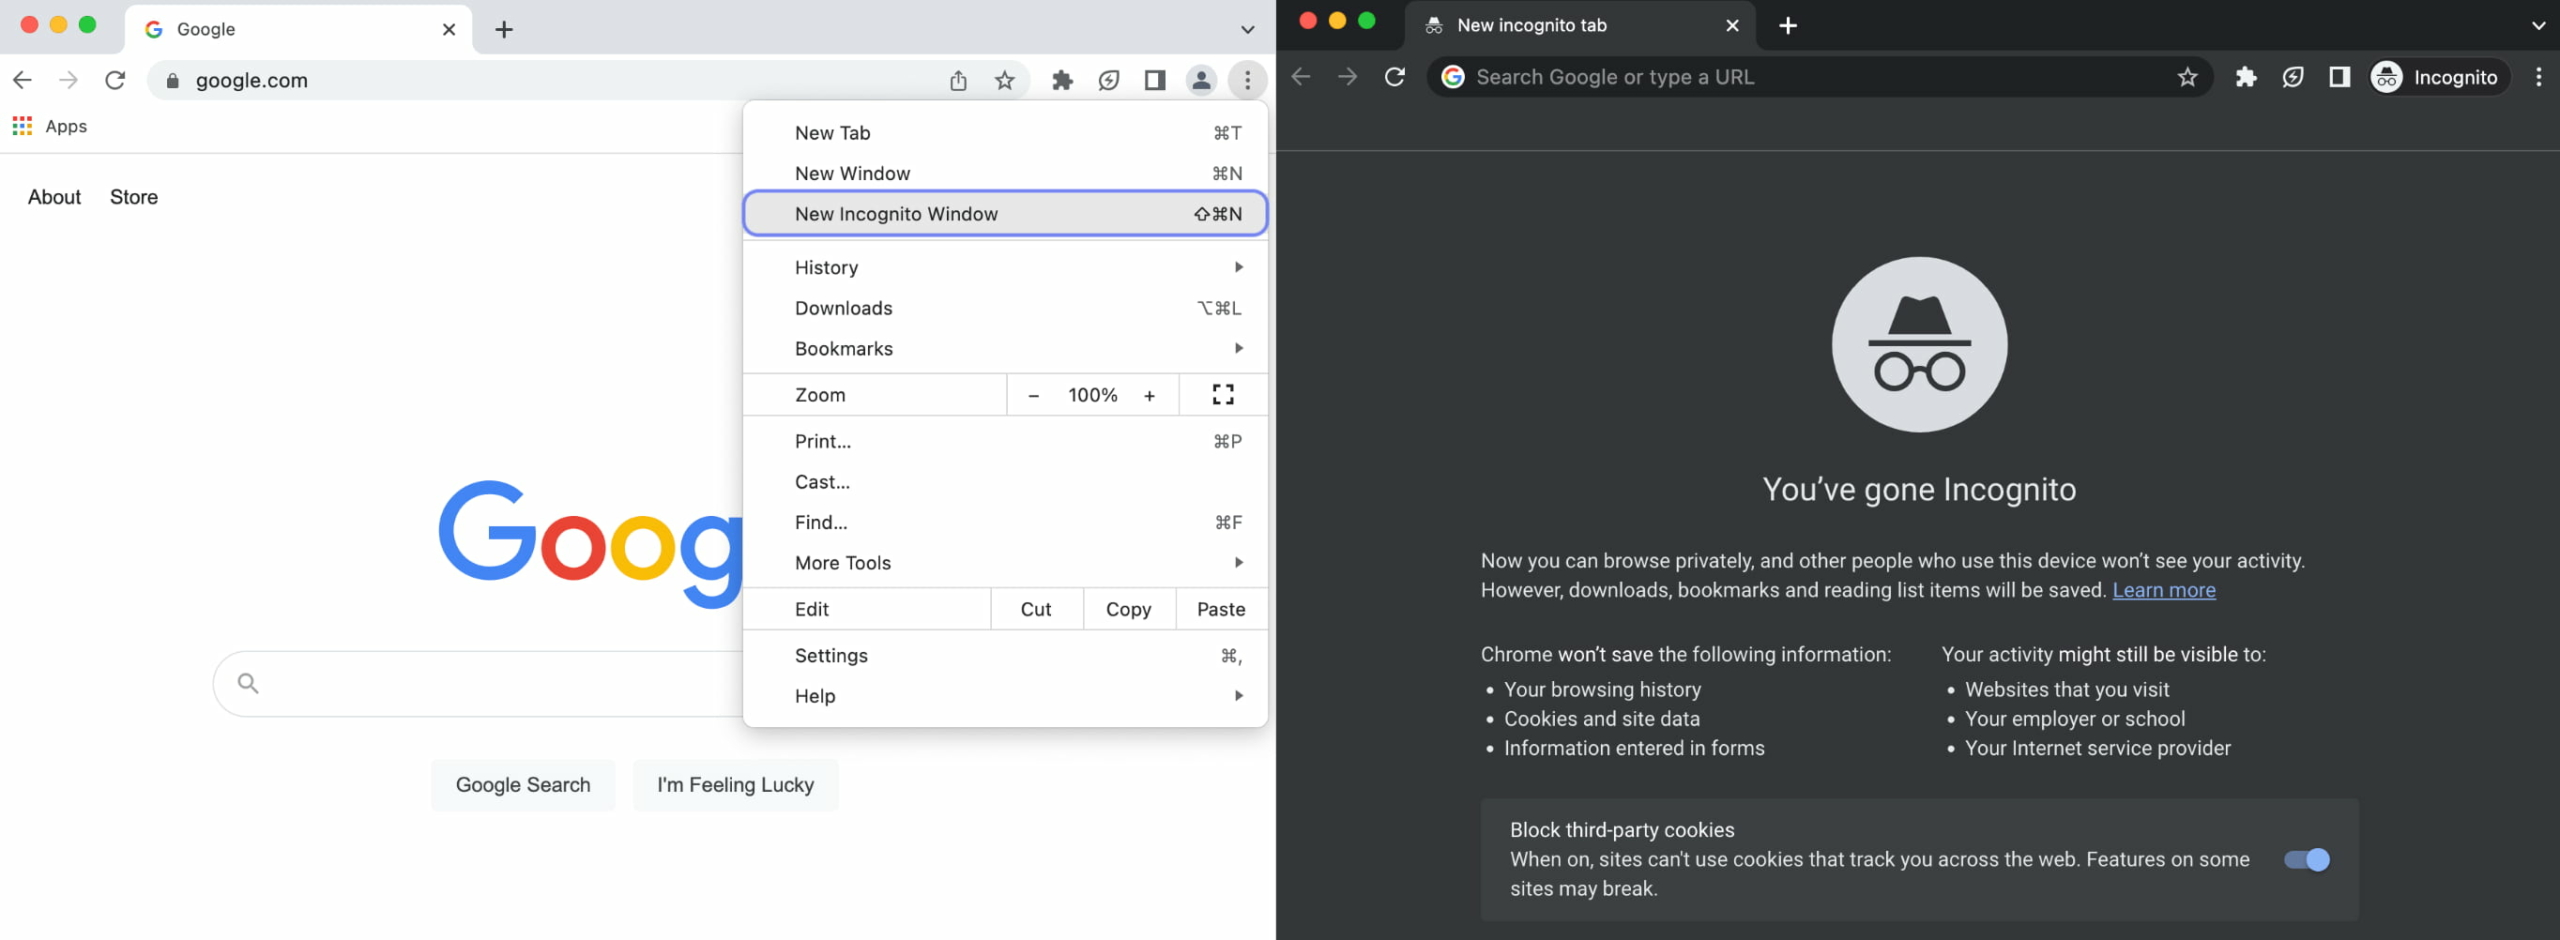Screen dimensions: 2560x940
Task: Choose New Incognito Window menu item
Action: pyautogui.click(x=1005, y=214)
